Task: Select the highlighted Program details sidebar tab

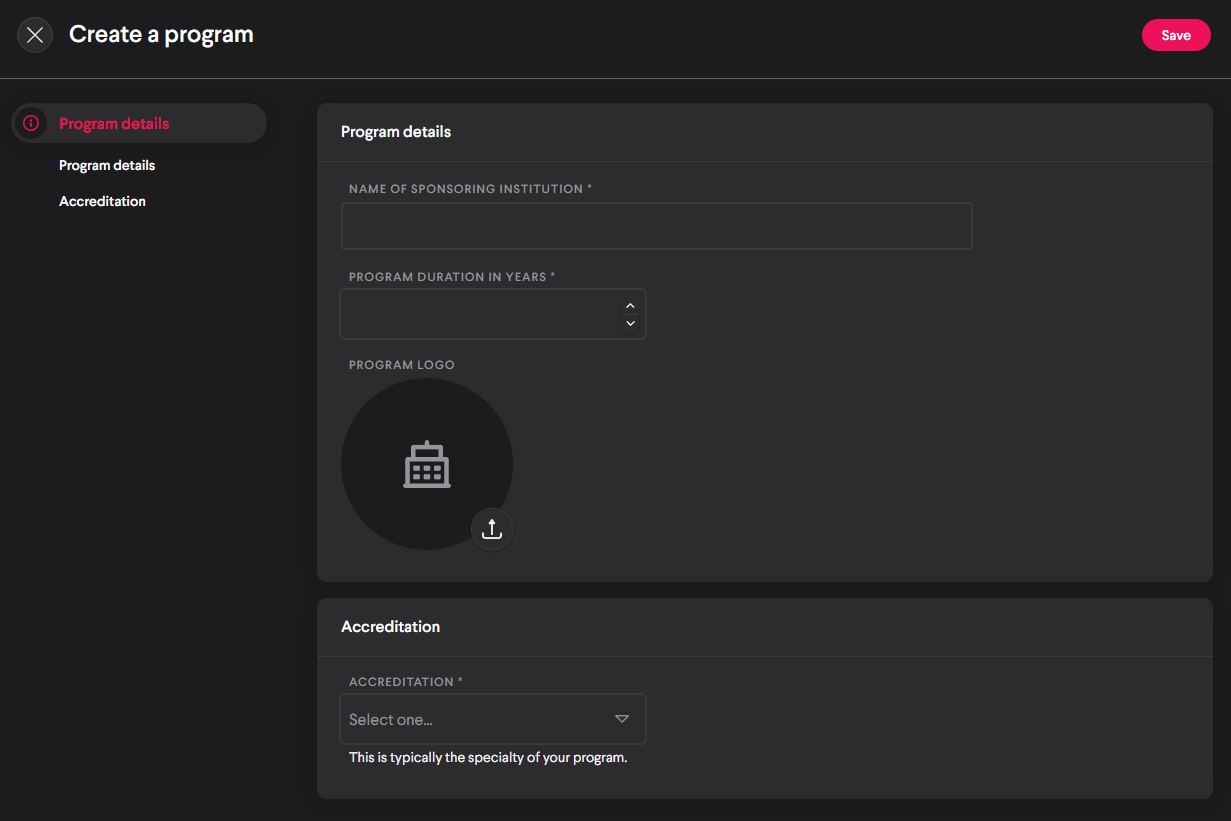Action: (x=114, y=124)
